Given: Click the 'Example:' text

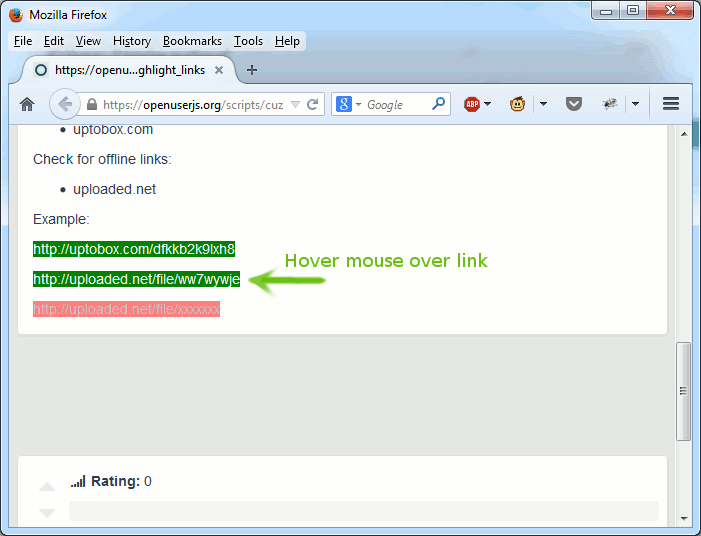Looking at the screenshot, I should pos(61,219).
